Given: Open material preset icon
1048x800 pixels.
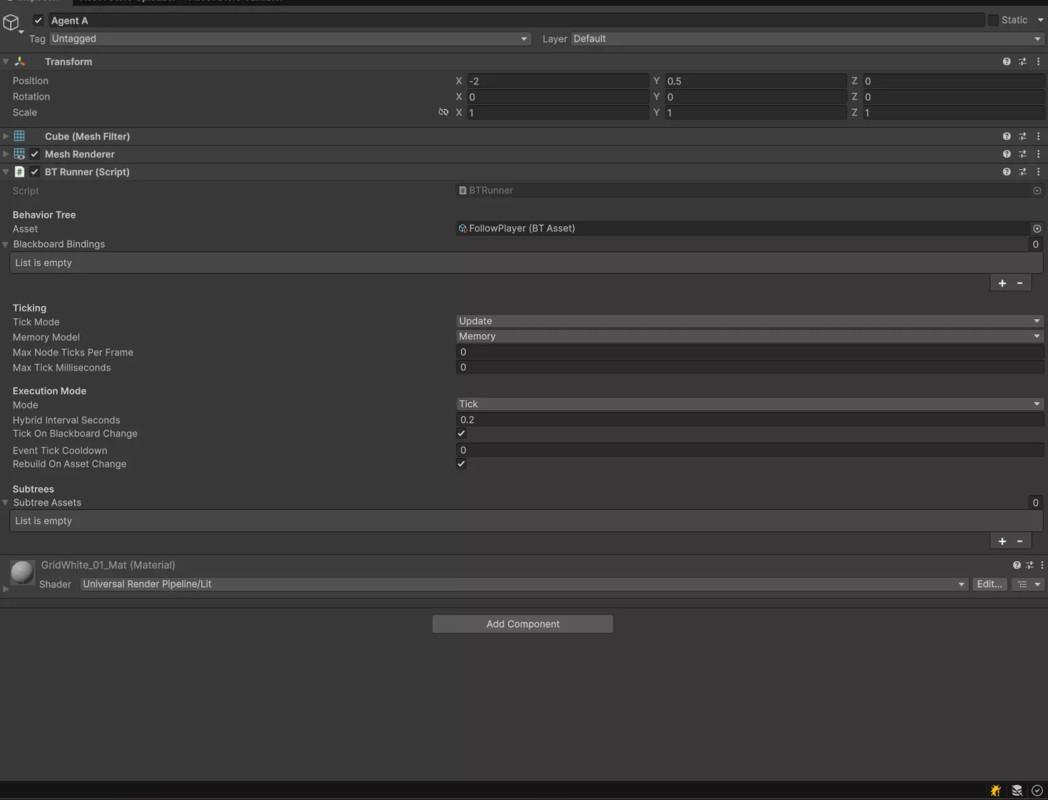Looking at the screenshot, I should [x=1029, y=565].
